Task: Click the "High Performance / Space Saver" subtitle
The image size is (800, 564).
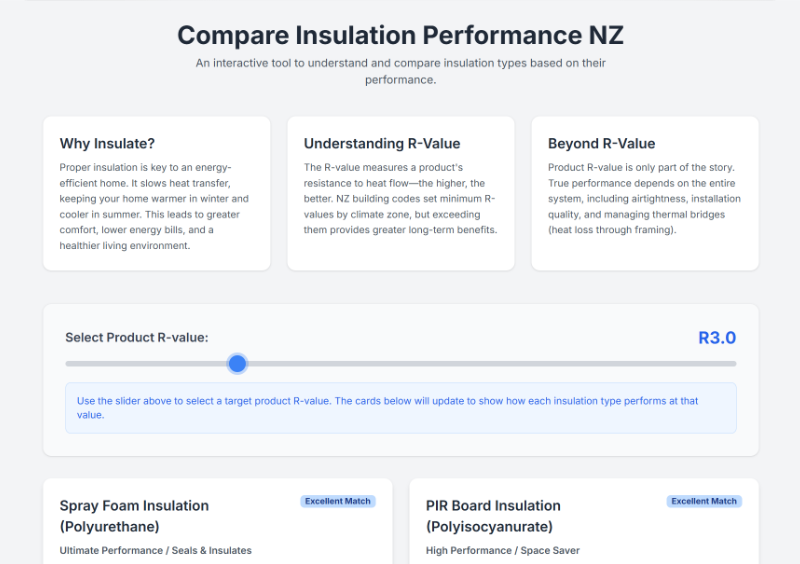Action: click(503, 551)
